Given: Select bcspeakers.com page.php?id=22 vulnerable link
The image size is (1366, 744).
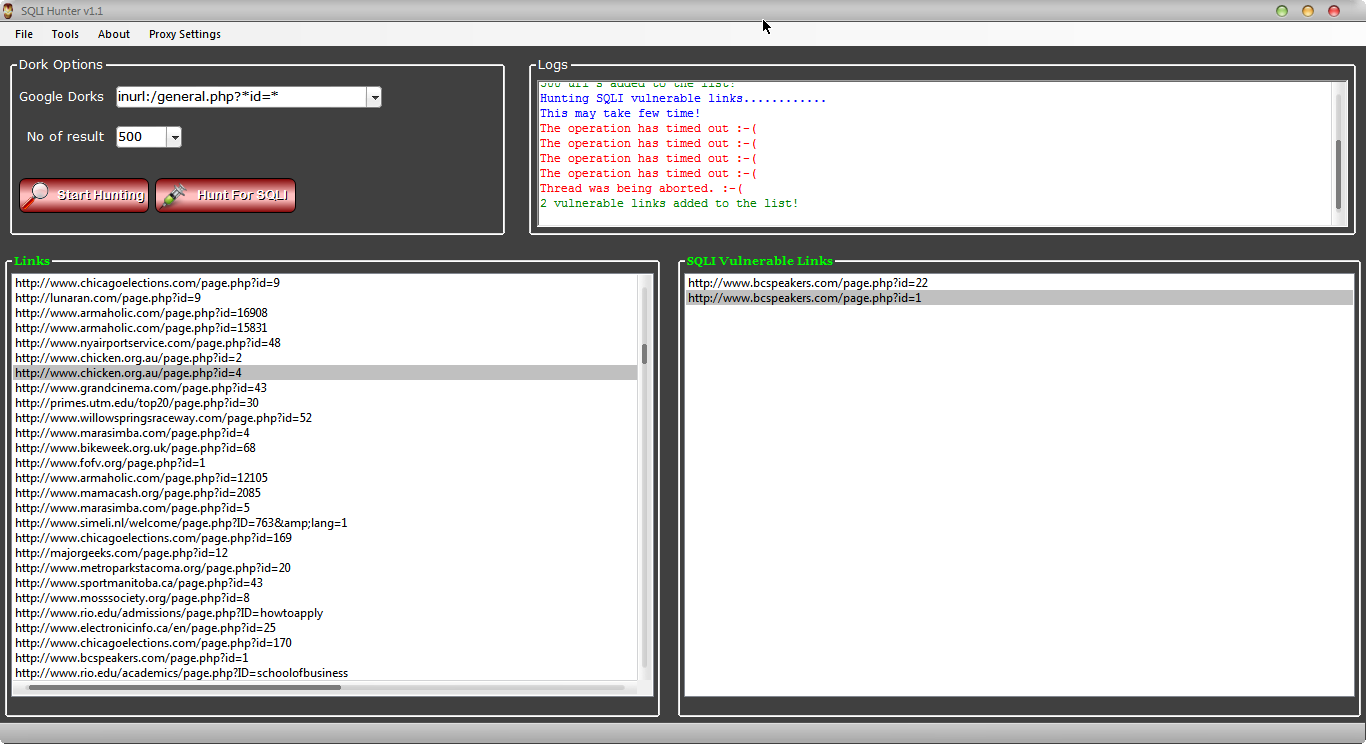Looking at the screenshot, I should [808, 283].
